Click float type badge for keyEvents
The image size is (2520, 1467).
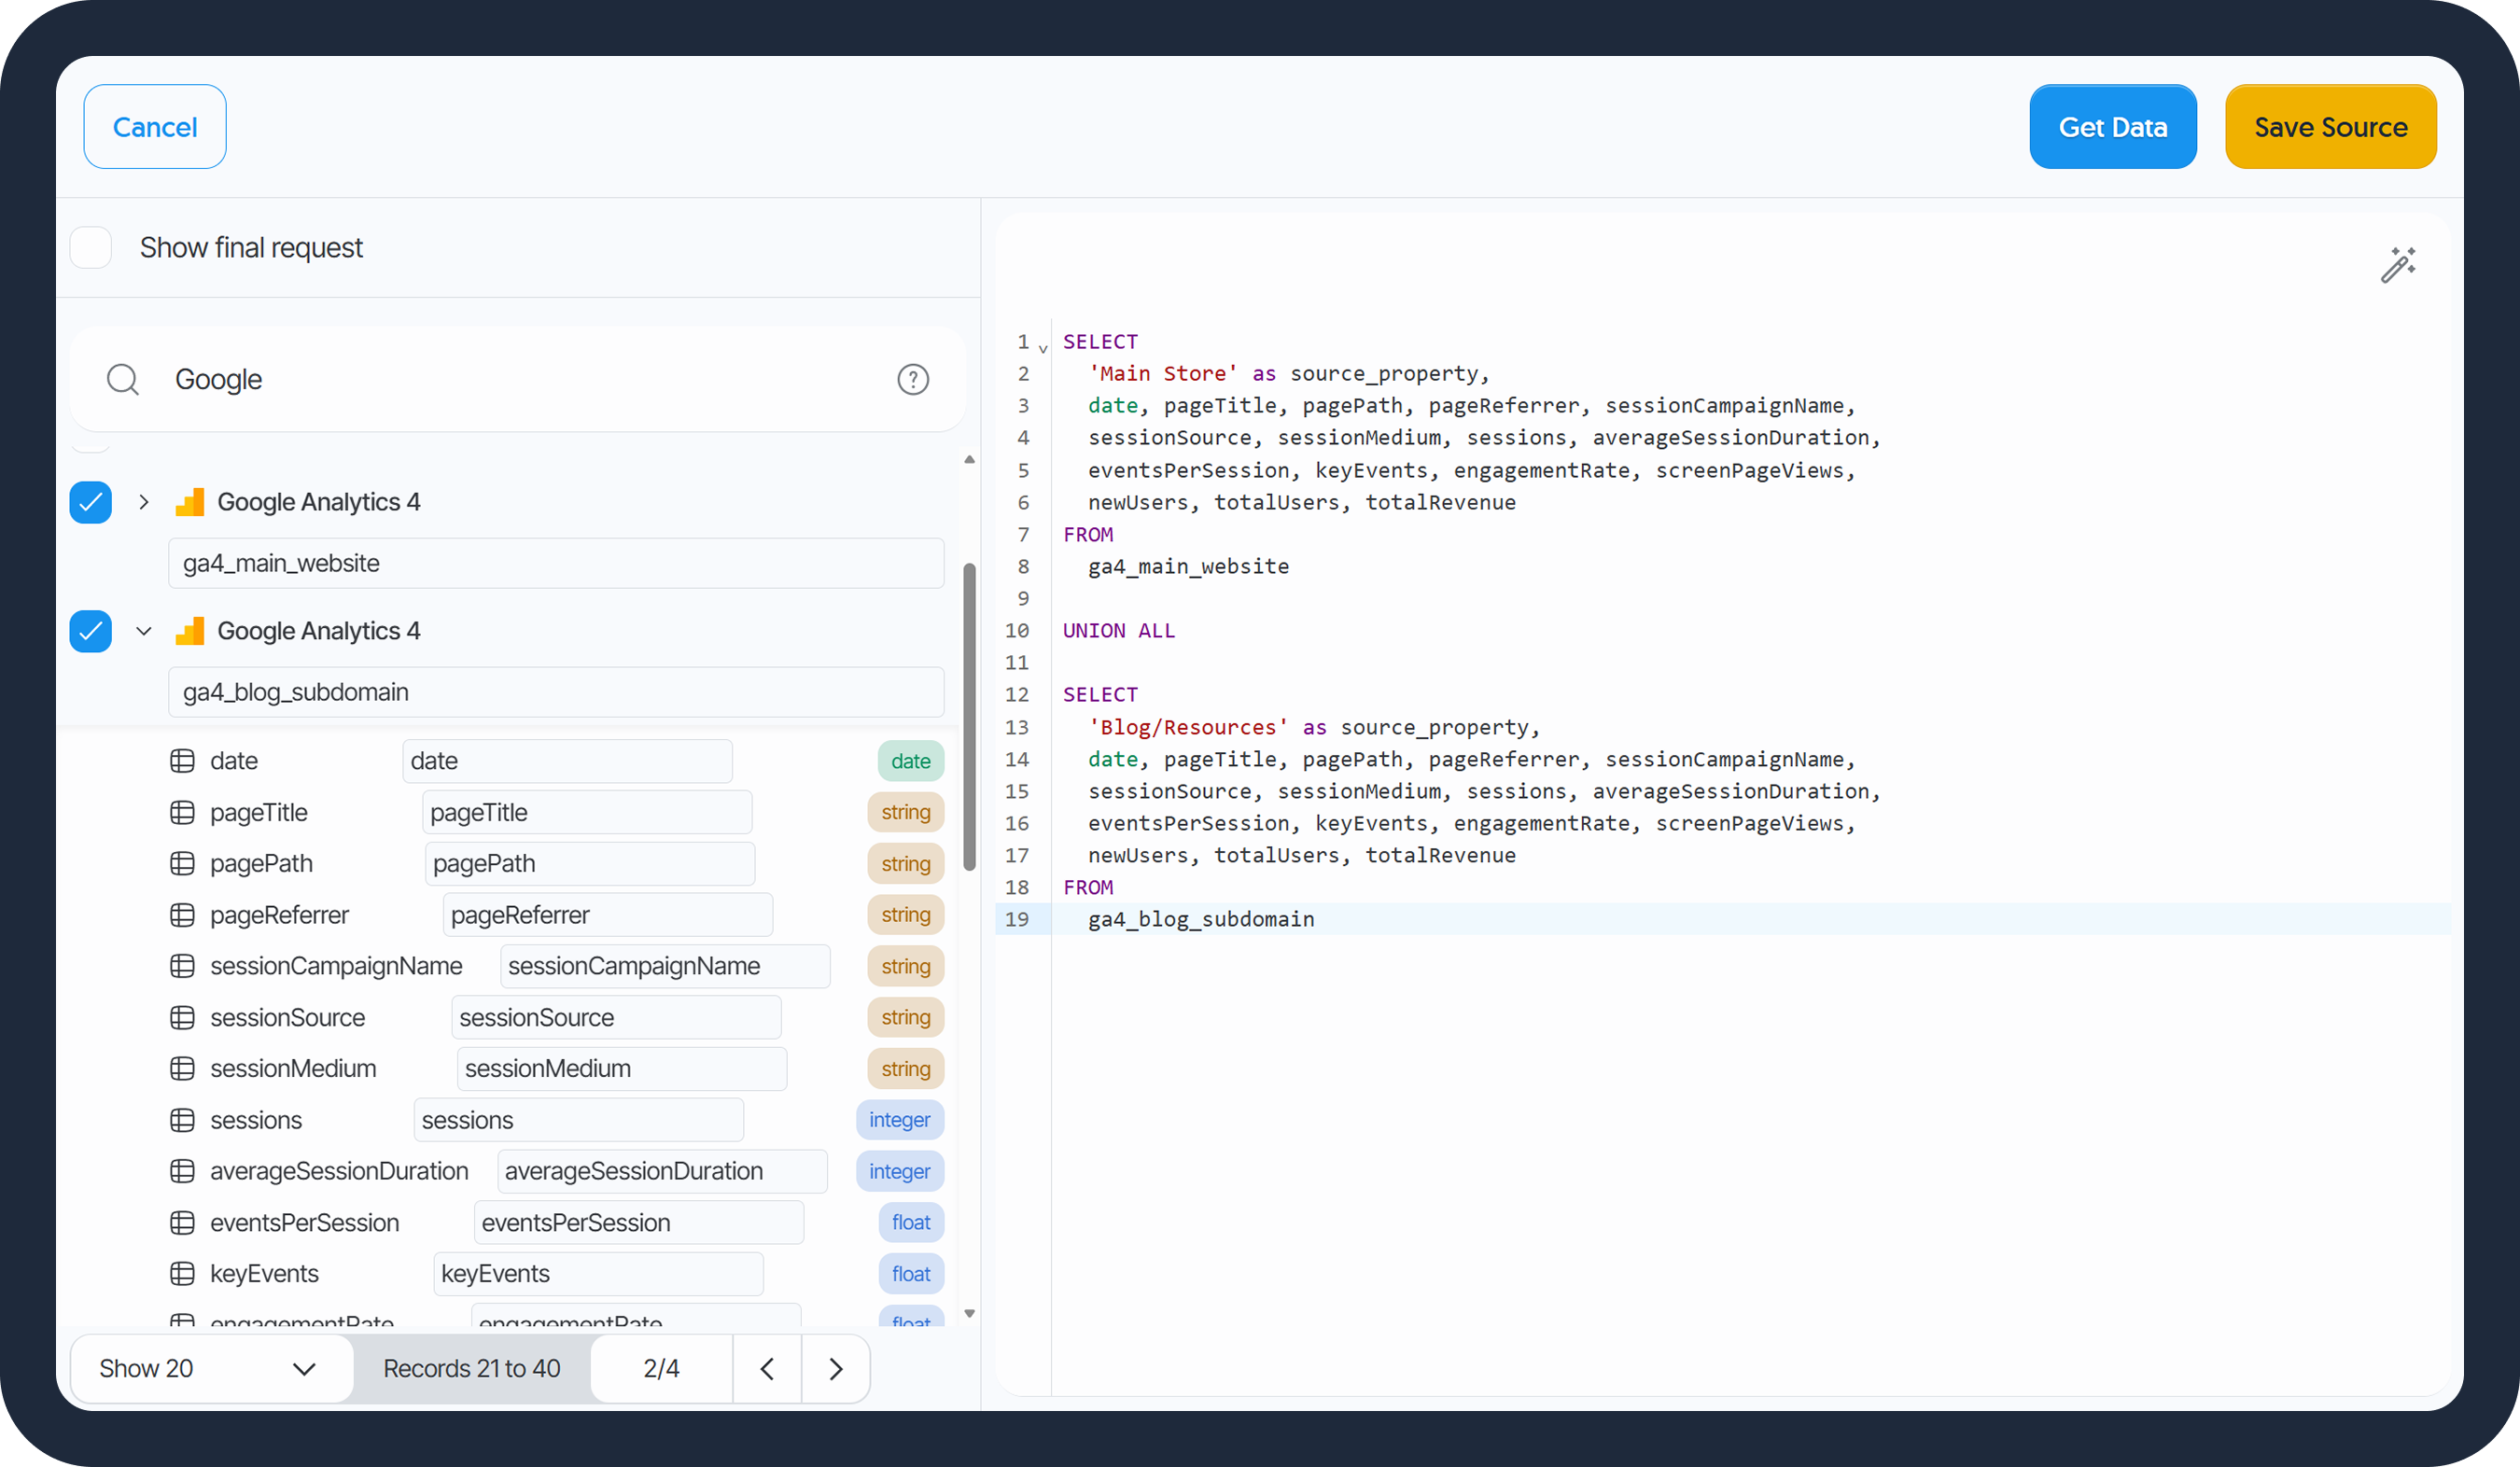pos(911,1273)
